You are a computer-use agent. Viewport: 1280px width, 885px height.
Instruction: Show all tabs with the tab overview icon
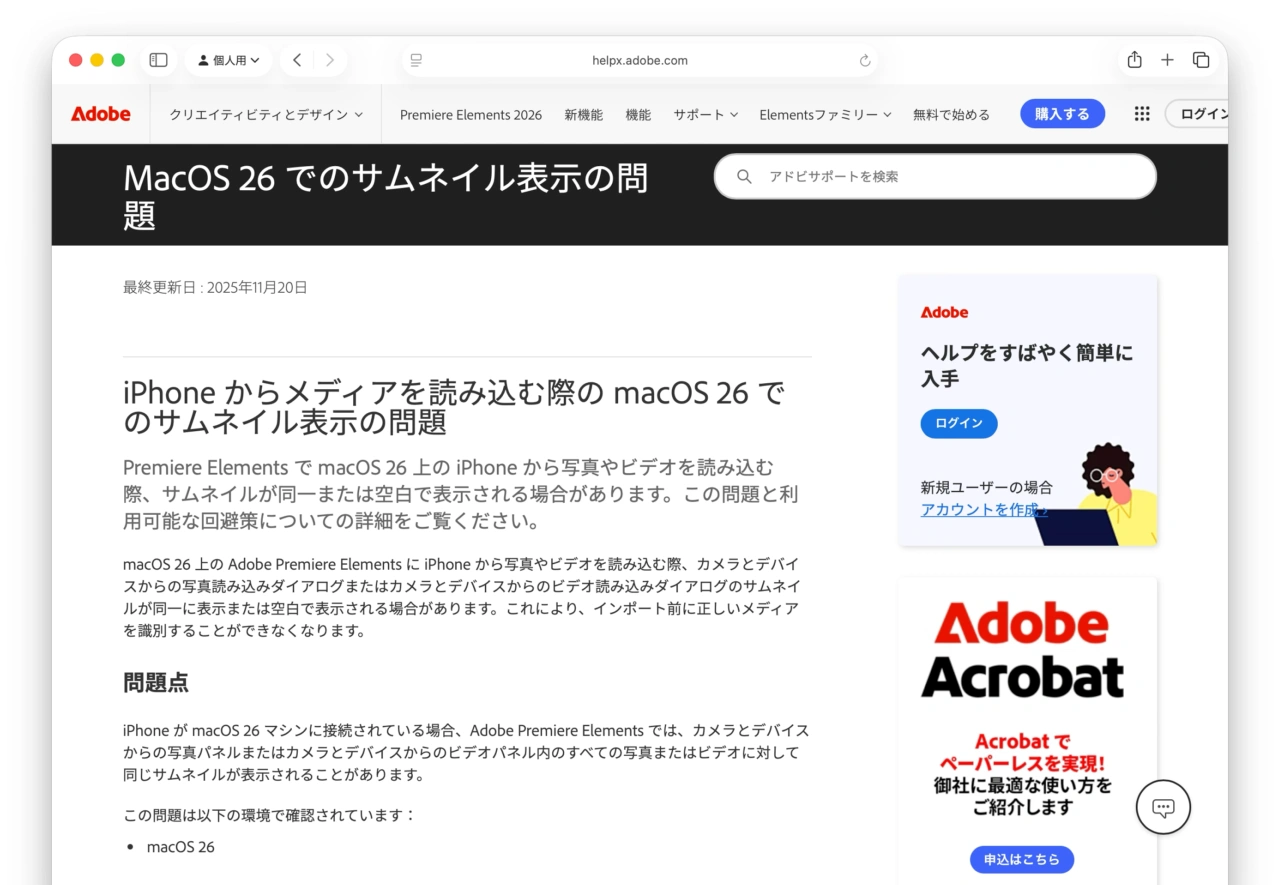pos(1200,60)
